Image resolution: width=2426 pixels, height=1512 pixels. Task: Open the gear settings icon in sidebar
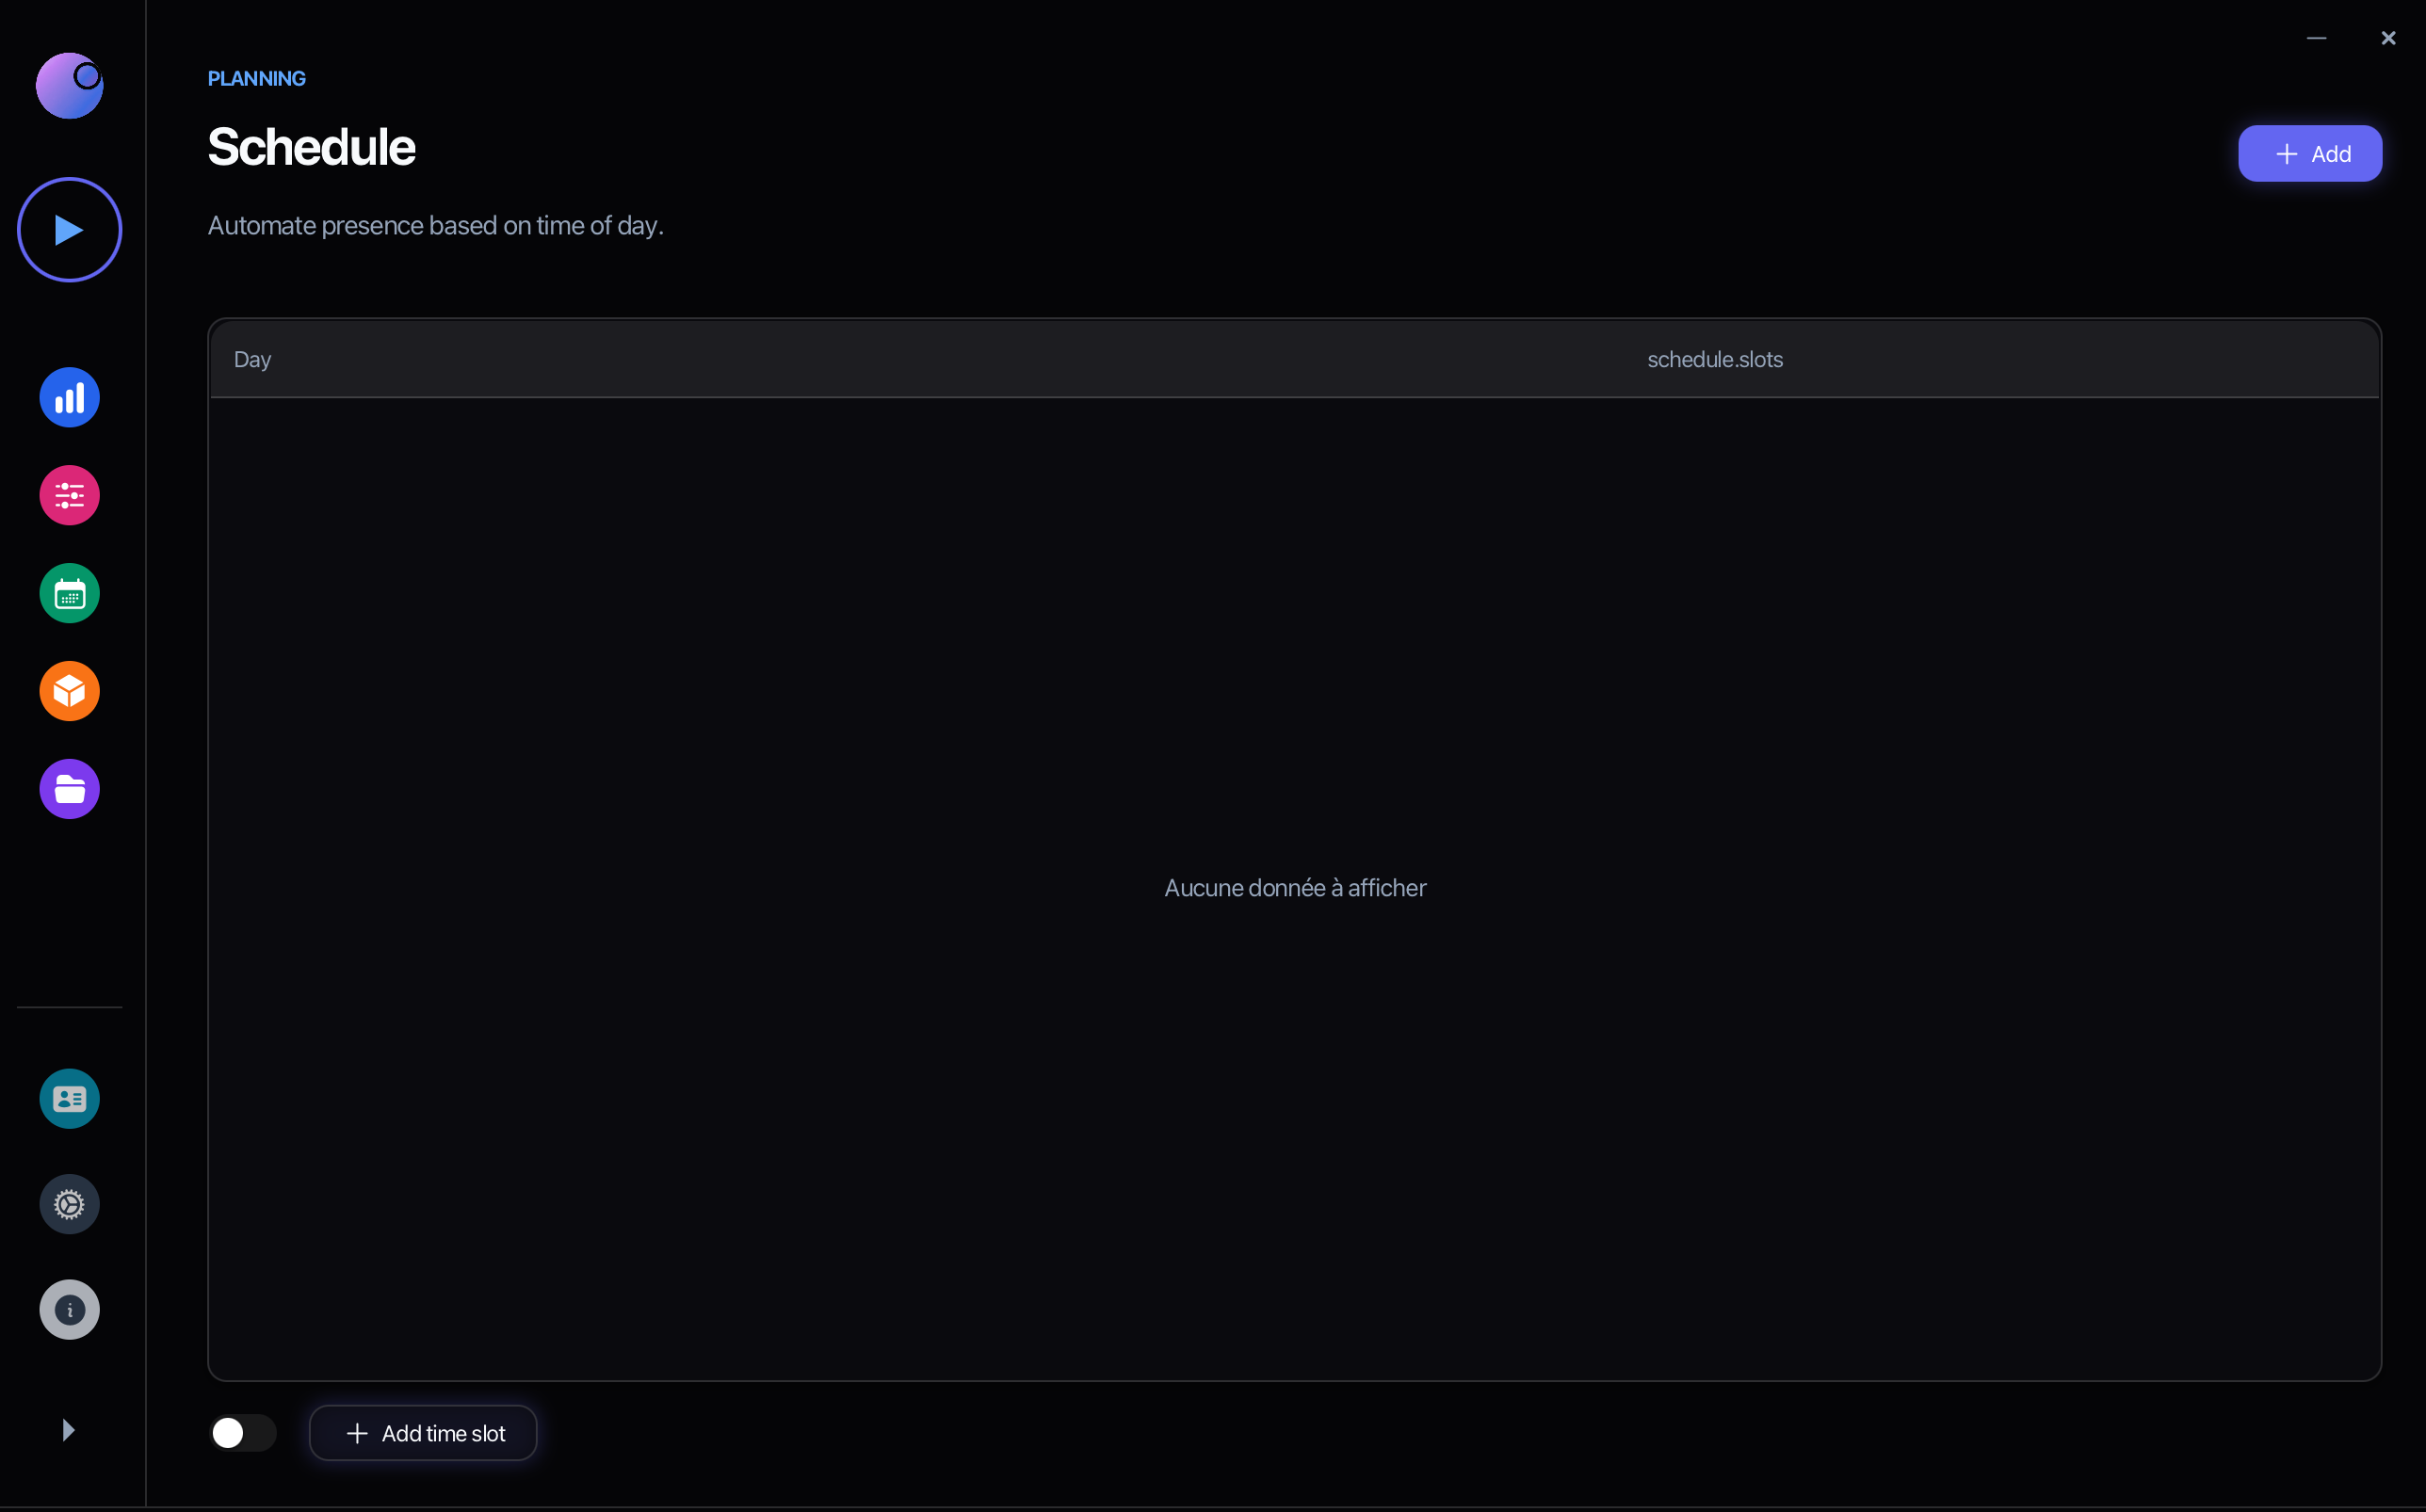[69, 1204]
